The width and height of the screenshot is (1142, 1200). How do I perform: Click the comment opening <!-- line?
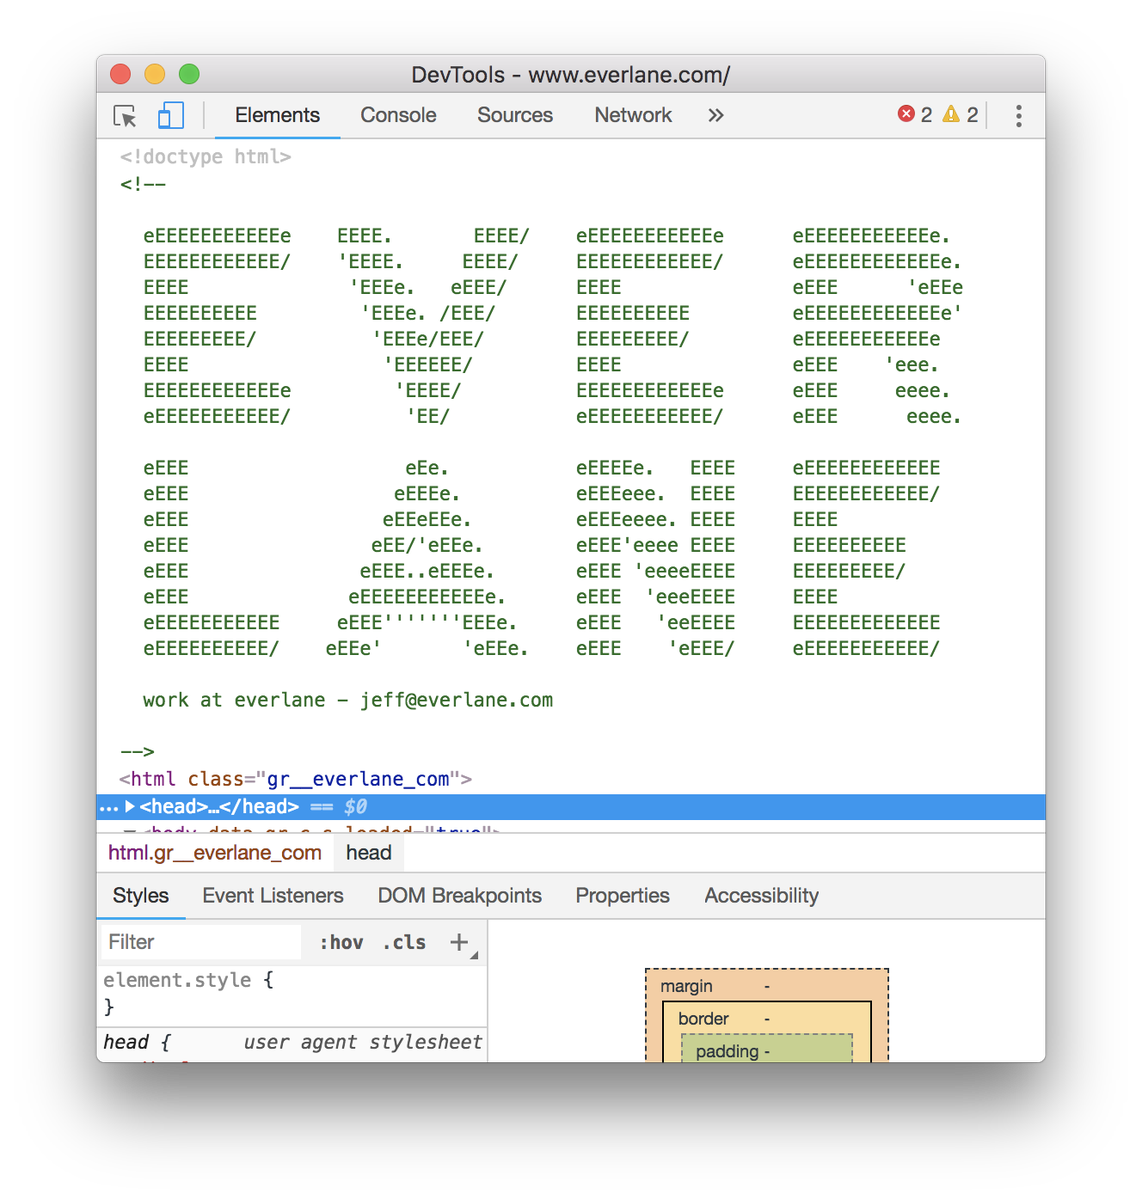(143, 184)
